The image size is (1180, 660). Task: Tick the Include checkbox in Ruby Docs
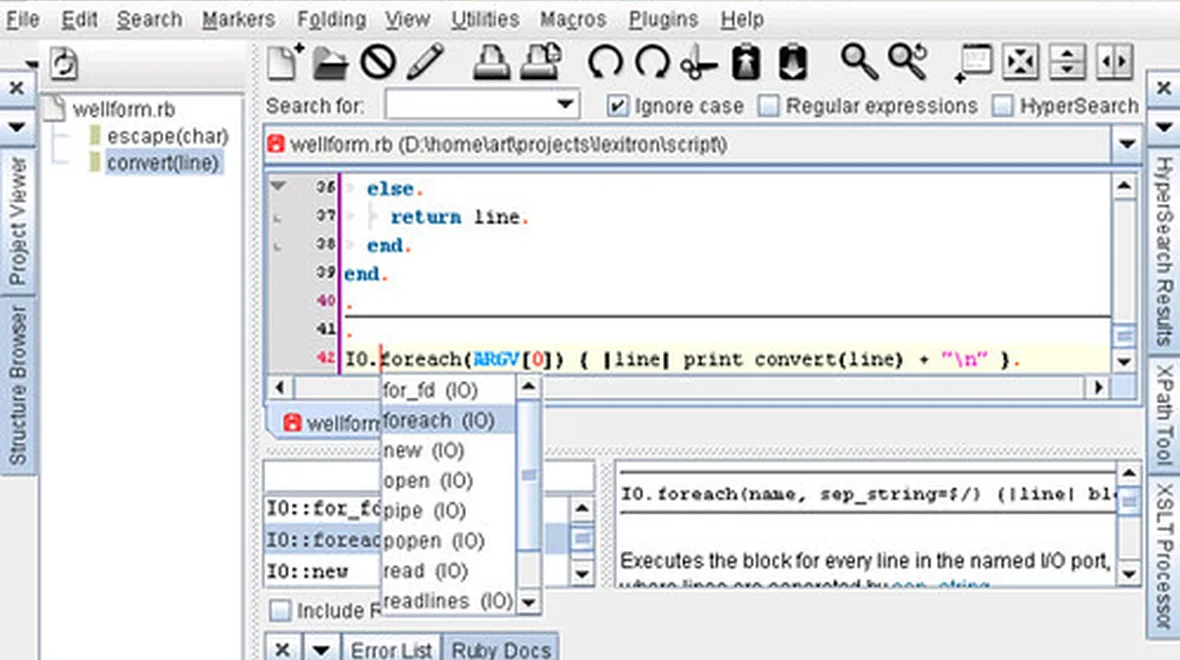[280, 610]
